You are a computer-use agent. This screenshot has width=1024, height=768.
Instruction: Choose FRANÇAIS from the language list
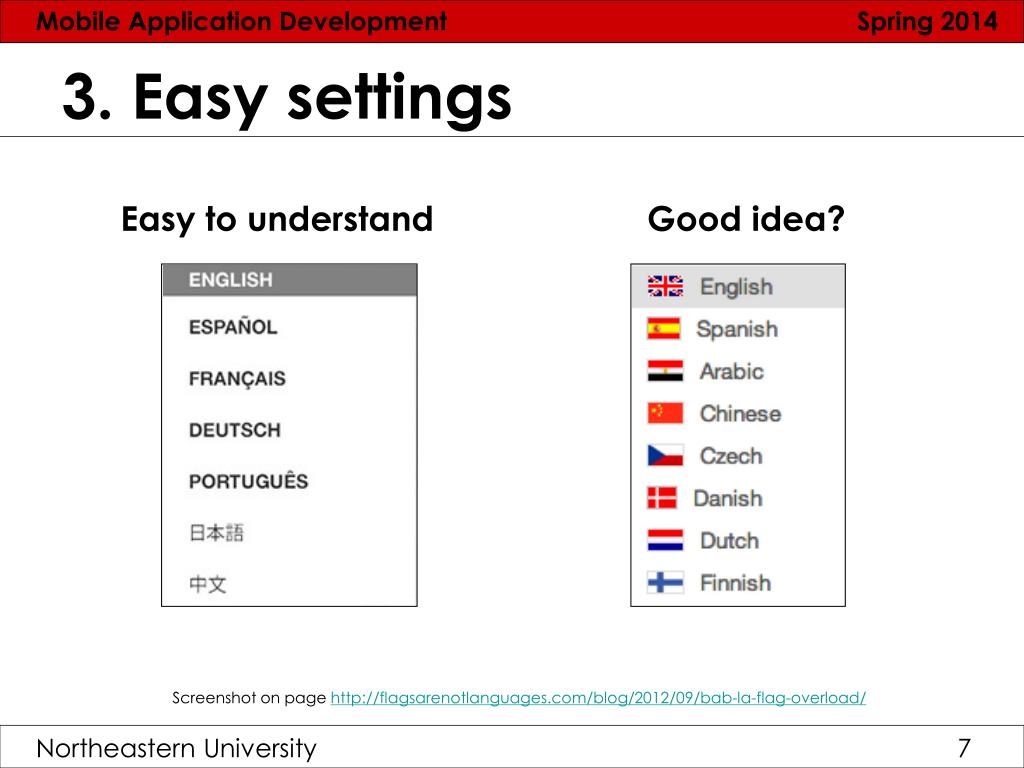(237, 378)
